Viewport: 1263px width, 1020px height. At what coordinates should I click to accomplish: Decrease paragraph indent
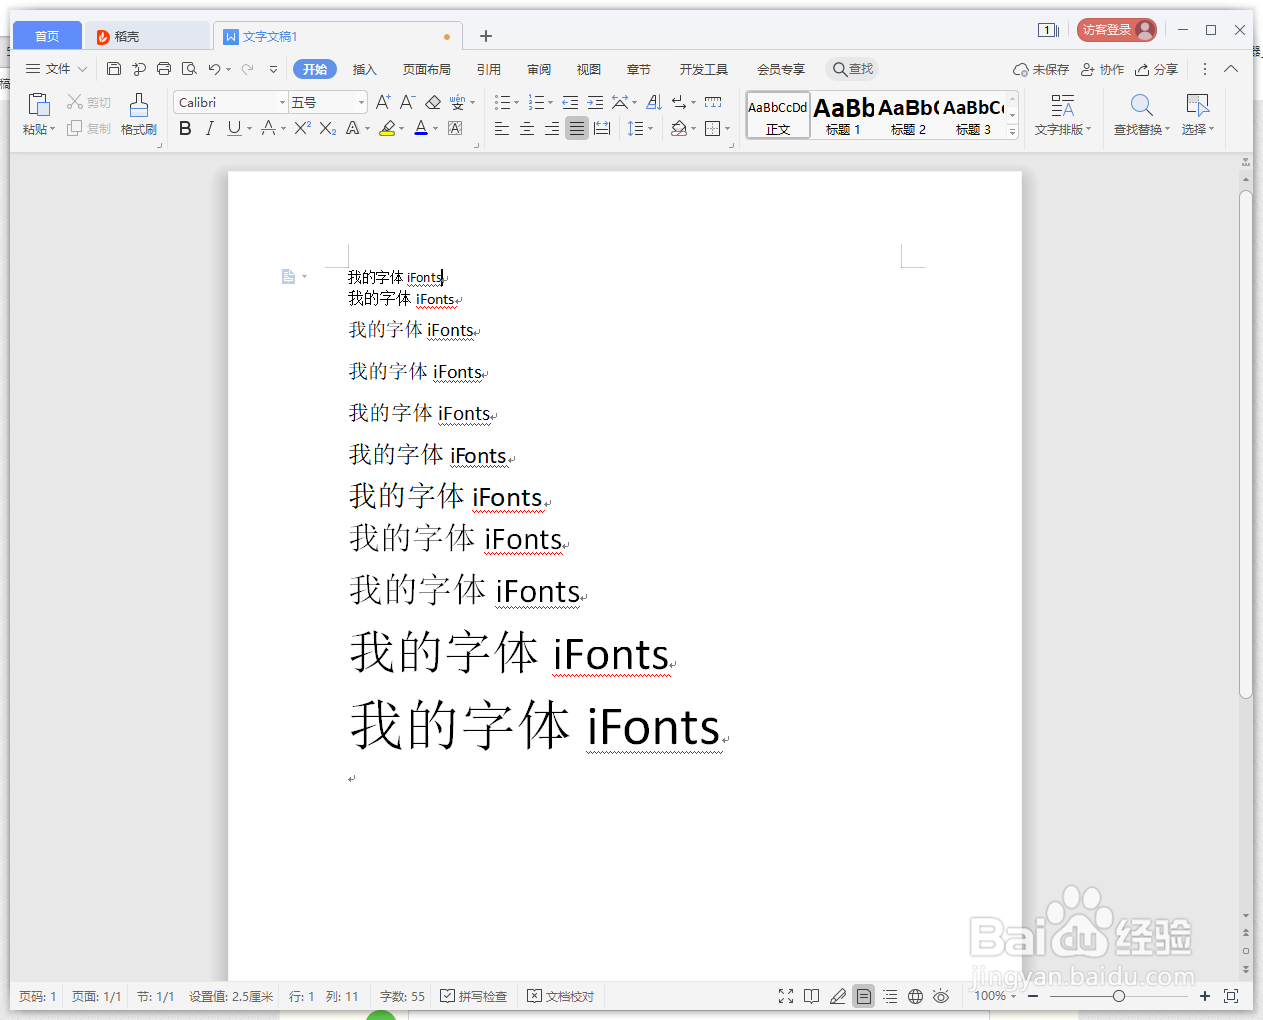tap(570, 102)
